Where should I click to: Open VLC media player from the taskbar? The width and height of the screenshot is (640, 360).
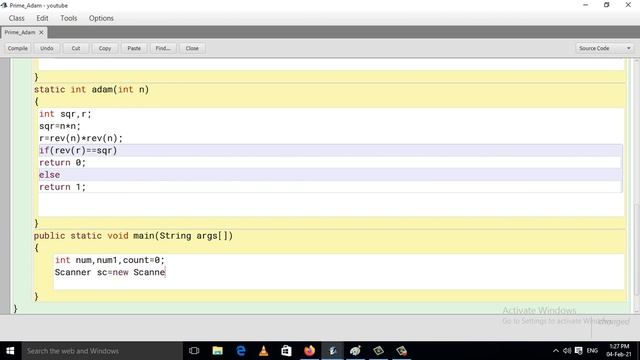264,351
